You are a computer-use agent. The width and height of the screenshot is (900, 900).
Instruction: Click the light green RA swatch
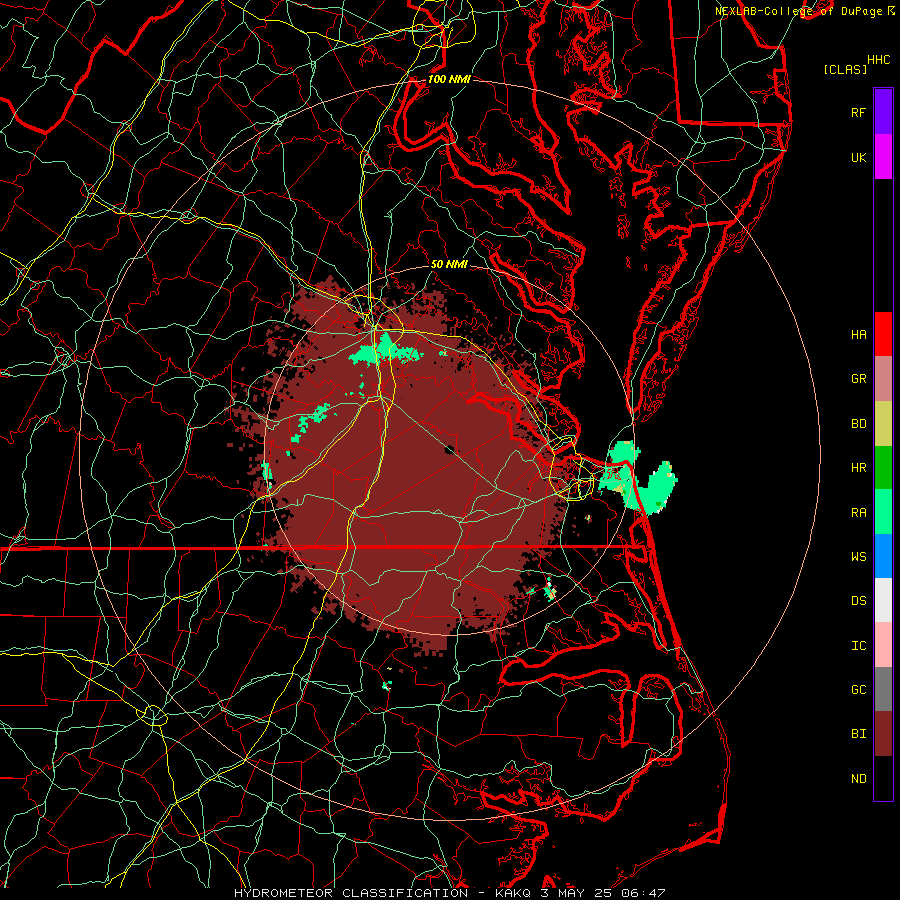[x=883, y=512]
